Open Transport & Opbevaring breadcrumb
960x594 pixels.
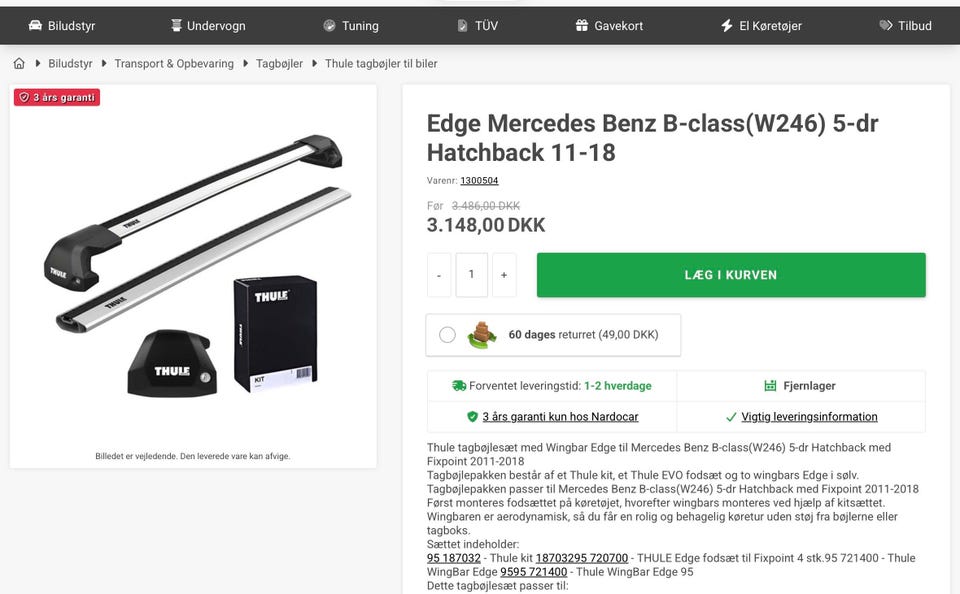click(x=174, y=64)
